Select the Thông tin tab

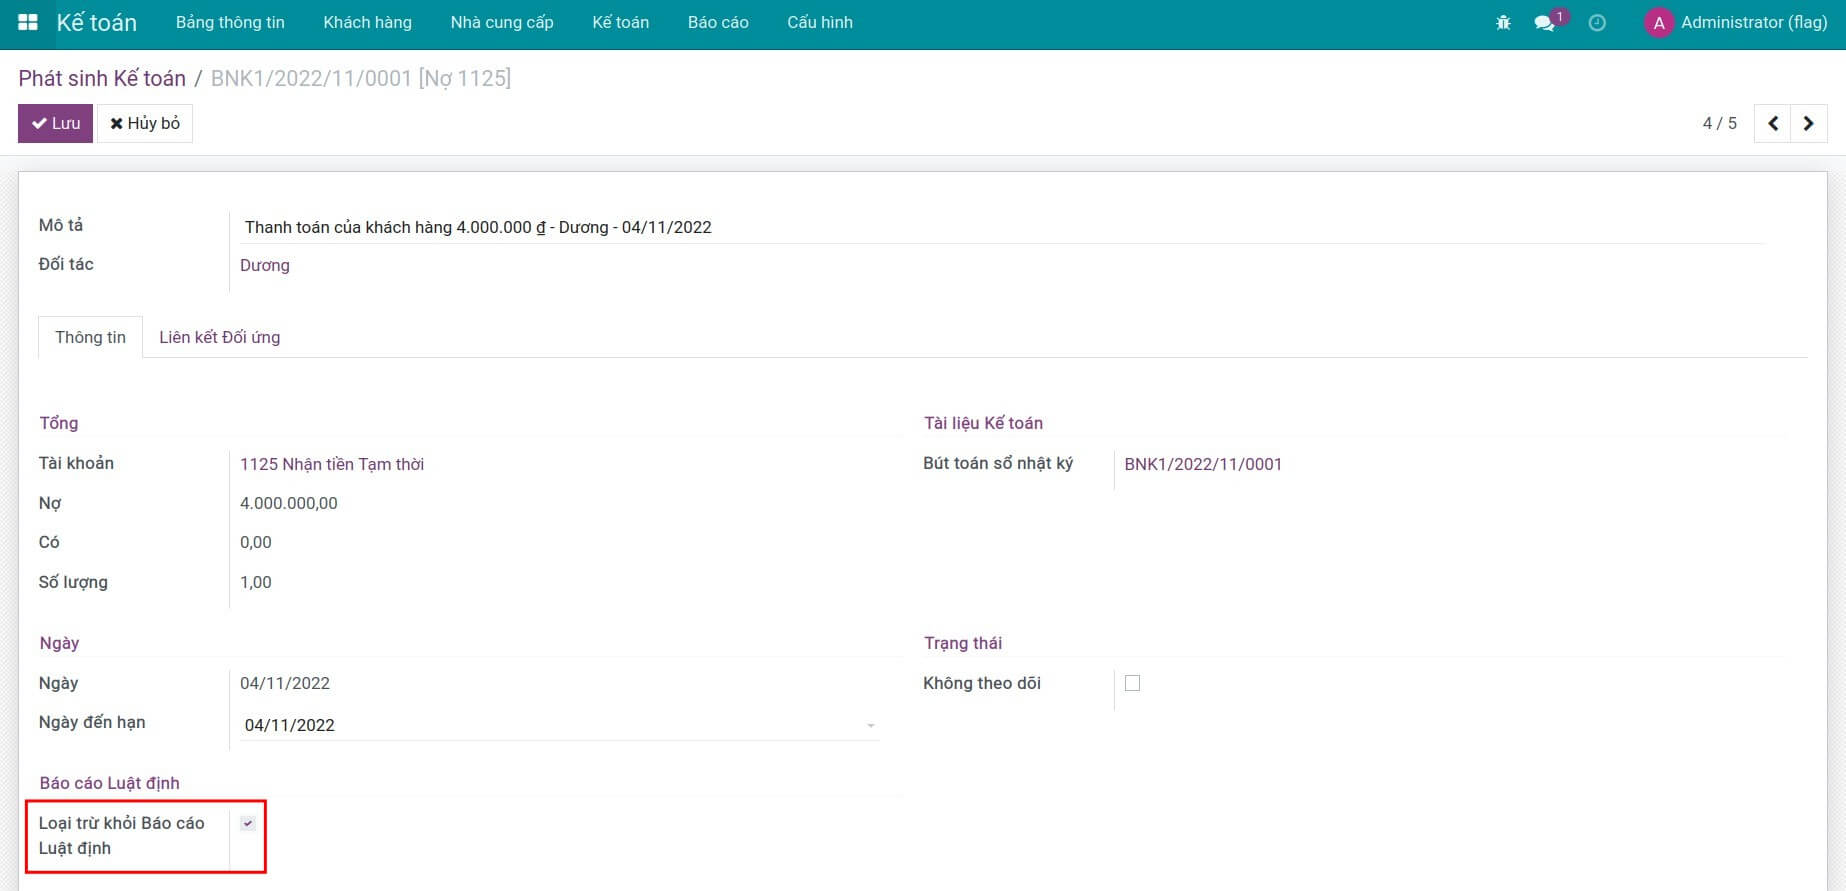[x=90, y=337]
